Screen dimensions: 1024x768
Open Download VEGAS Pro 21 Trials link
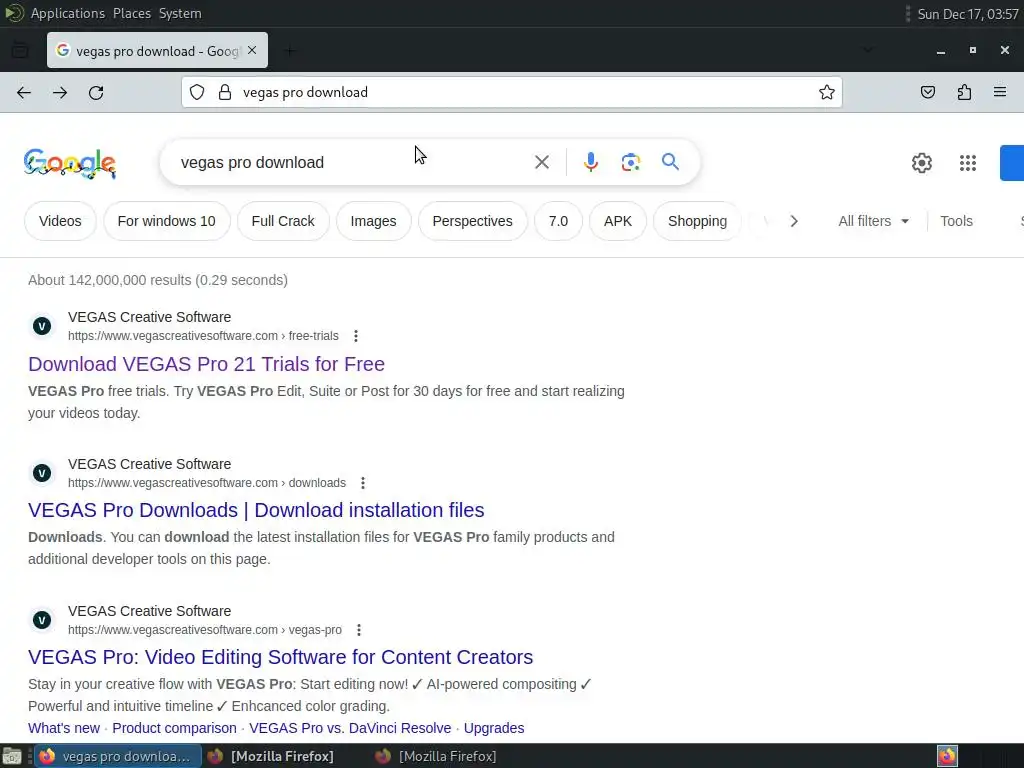(x=206, y=364)
